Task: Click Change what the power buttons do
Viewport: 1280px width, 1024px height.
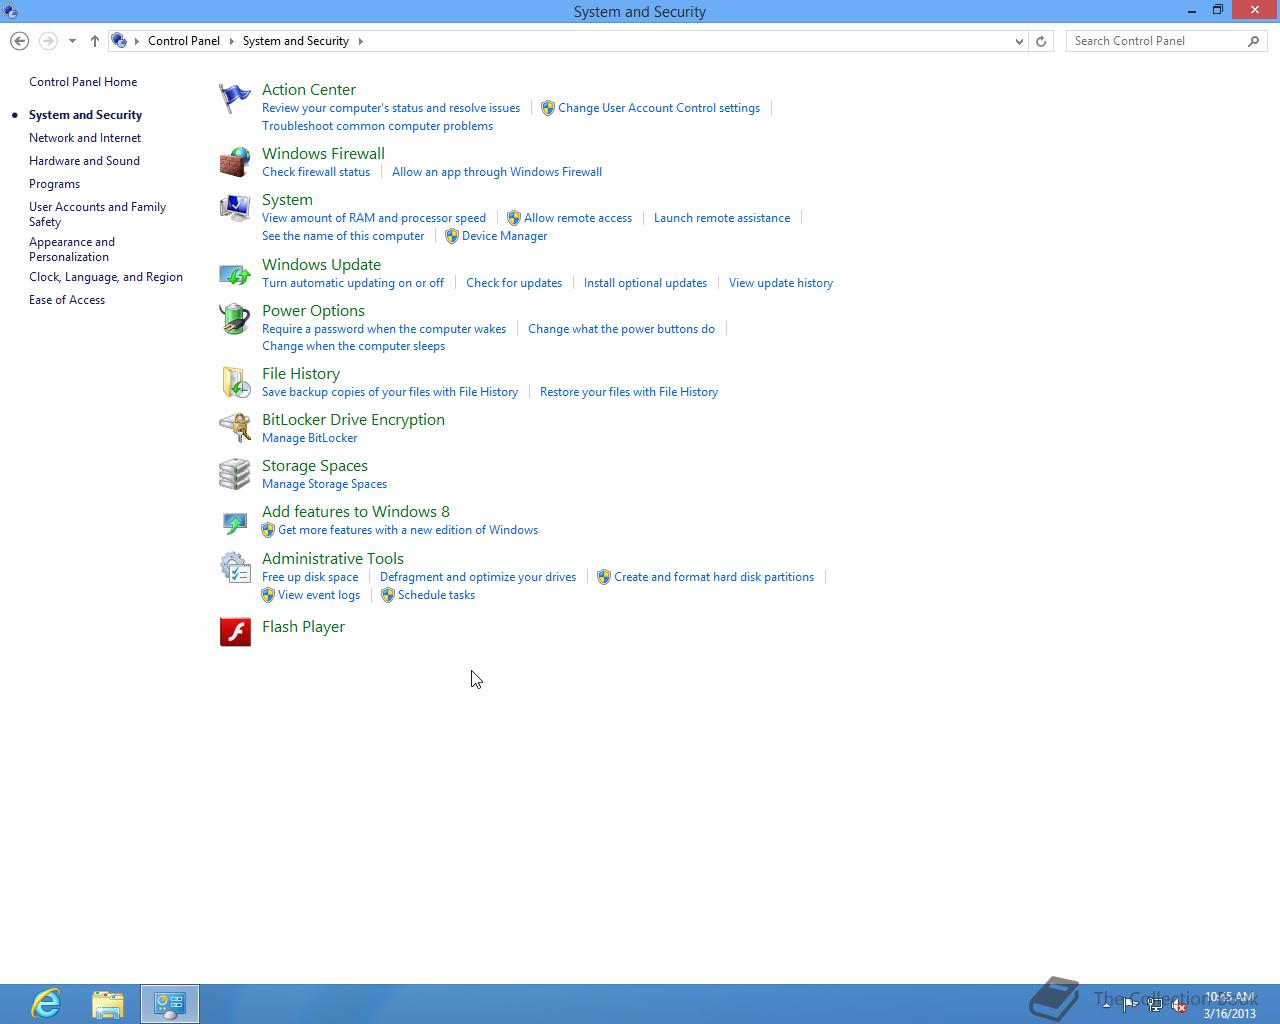Action: tap(621, 329)
